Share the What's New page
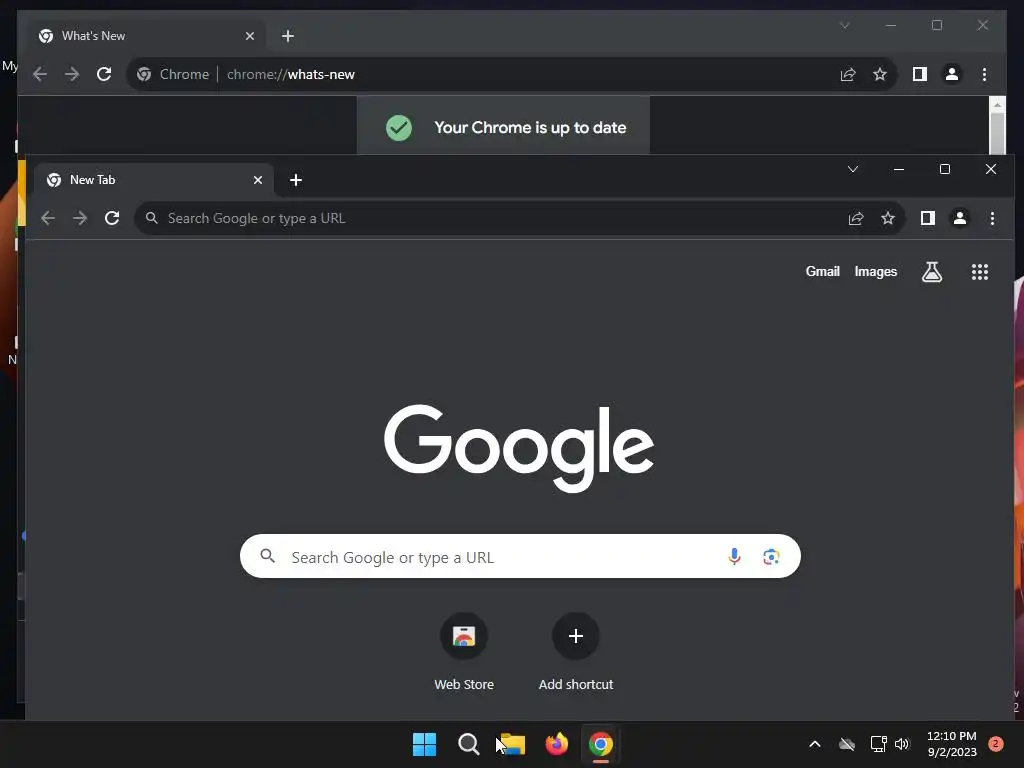The image size is (1024, 768). 848,74
